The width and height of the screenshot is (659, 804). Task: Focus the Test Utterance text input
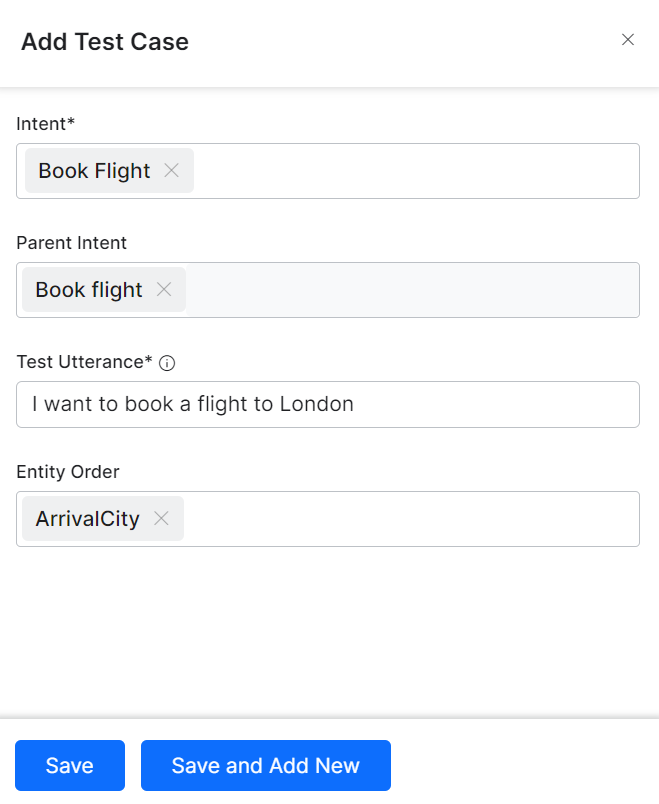tap(328, 404)
